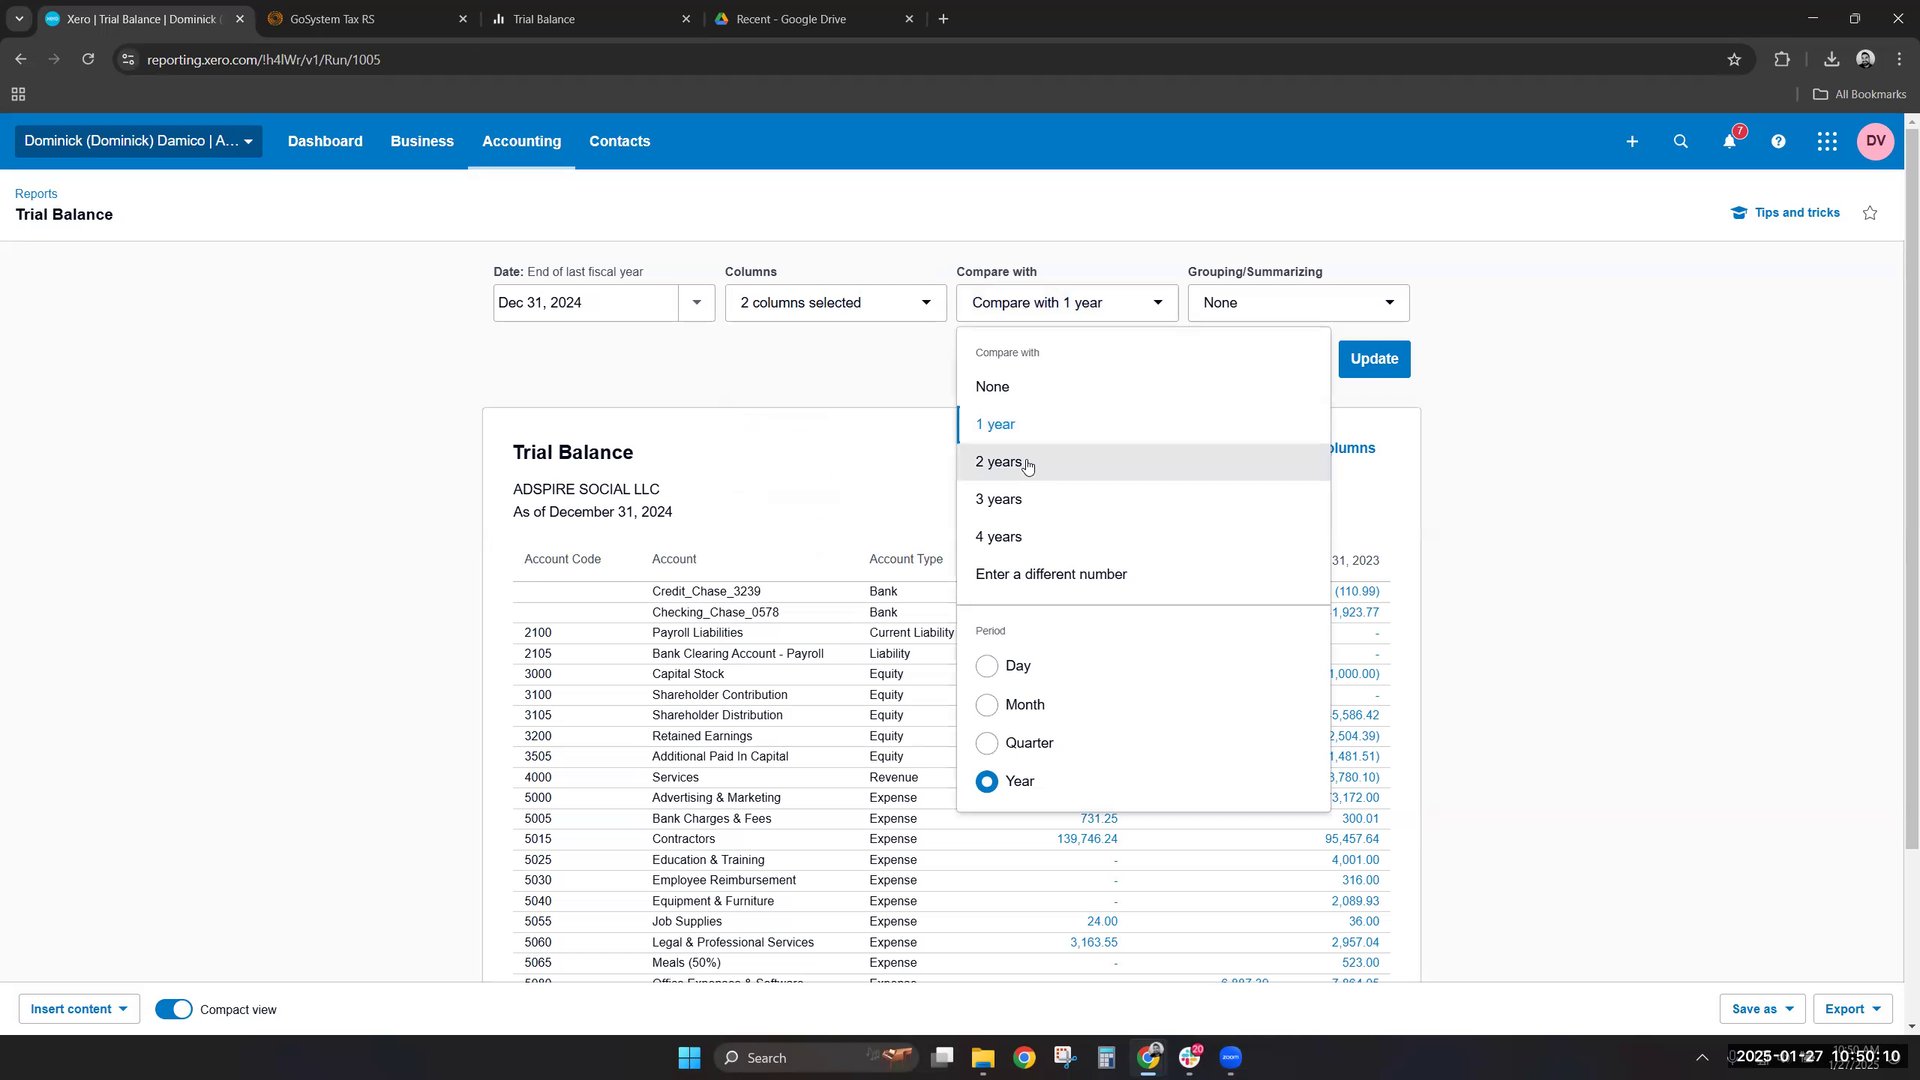Open the help question mark icon

tap(1778, 142)
